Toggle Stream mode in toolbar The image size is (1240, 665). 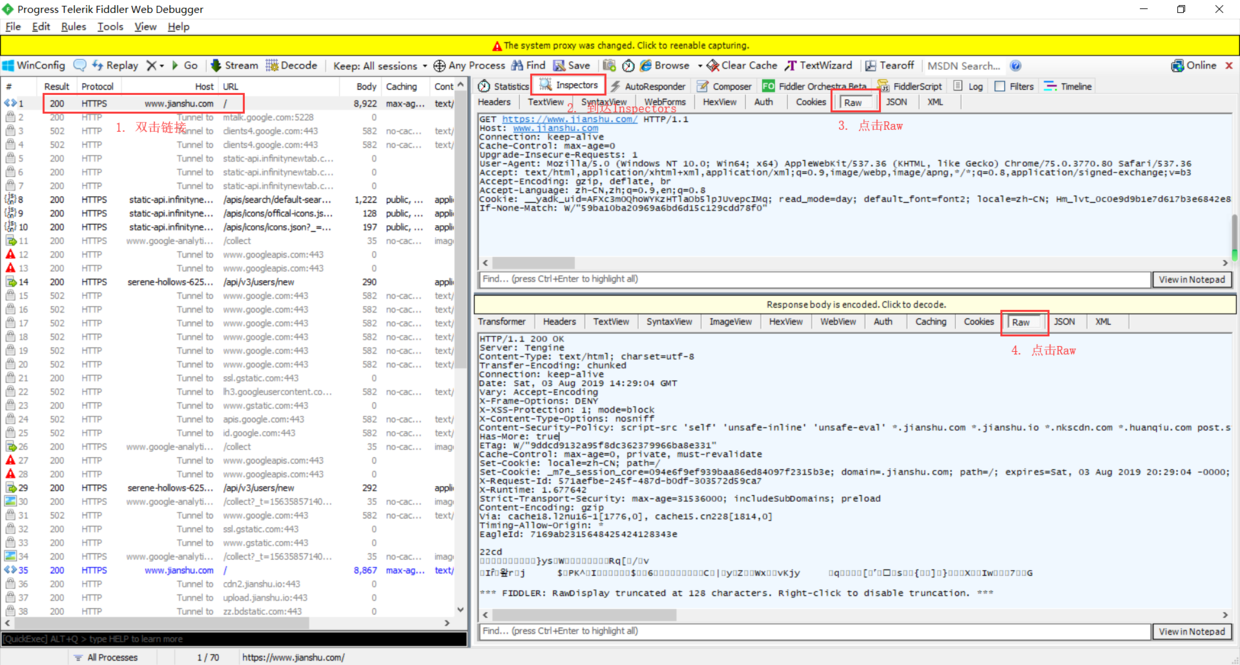[233, 66]
